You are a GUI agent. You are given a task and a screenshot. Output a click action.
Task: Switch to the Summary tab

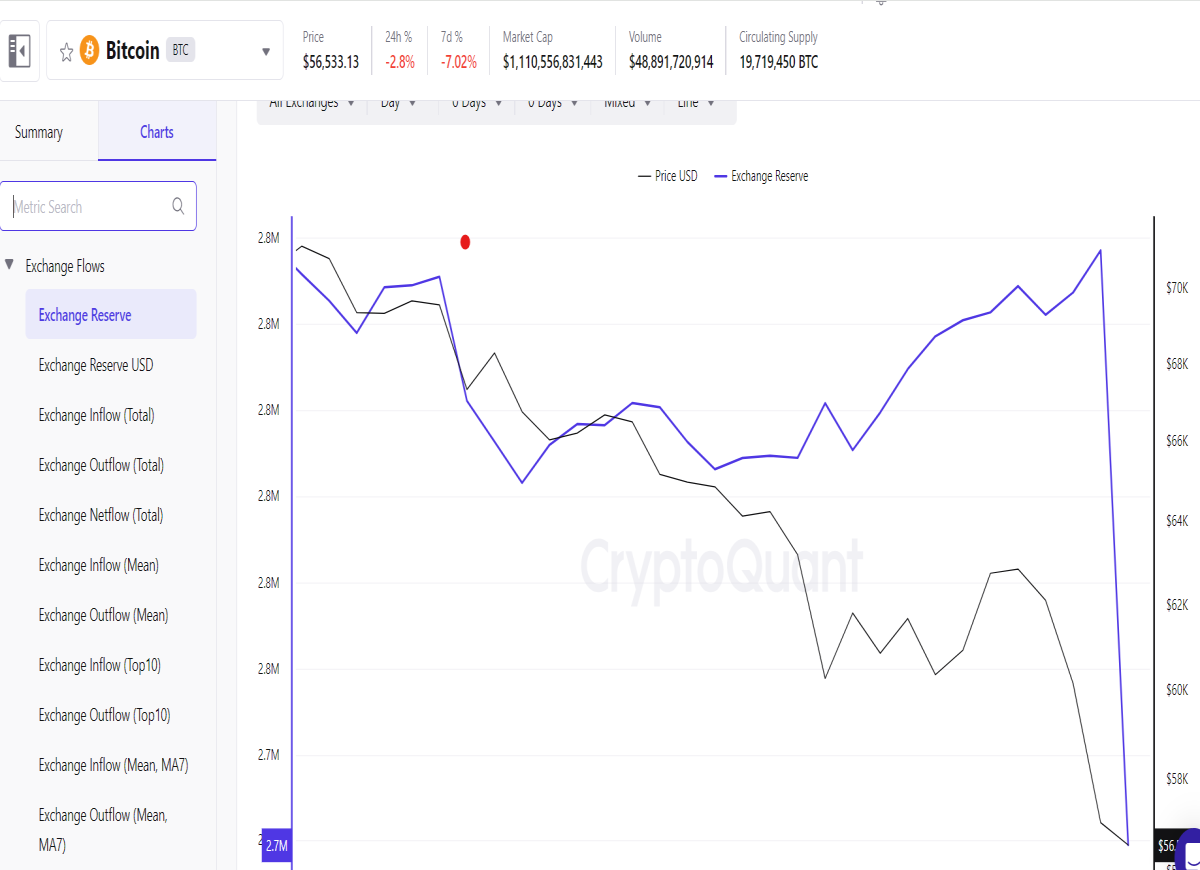click(x=39, y=132)
